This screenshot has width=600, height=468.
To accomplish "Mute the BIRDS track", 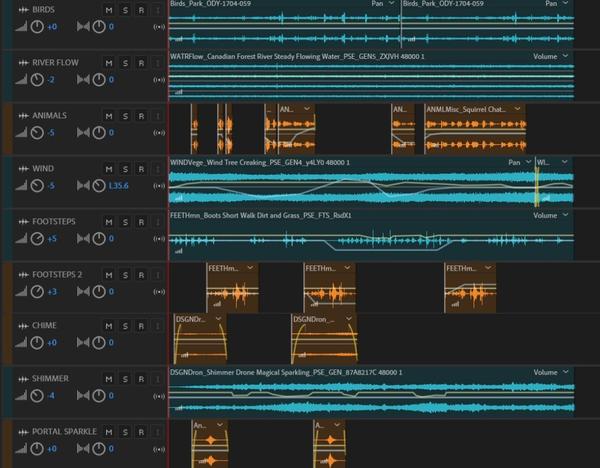I will coord(109,10).
